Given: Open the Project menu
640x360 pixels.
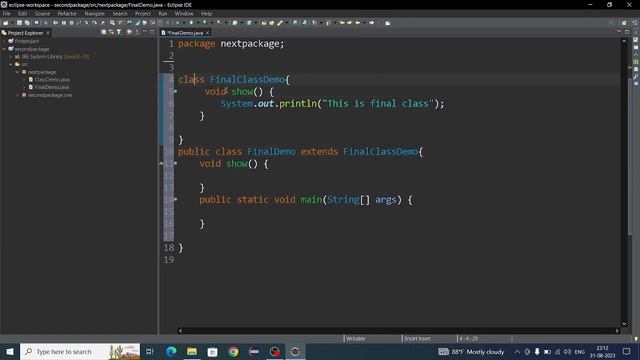Looking at the screenshot, I should (143, 13).
